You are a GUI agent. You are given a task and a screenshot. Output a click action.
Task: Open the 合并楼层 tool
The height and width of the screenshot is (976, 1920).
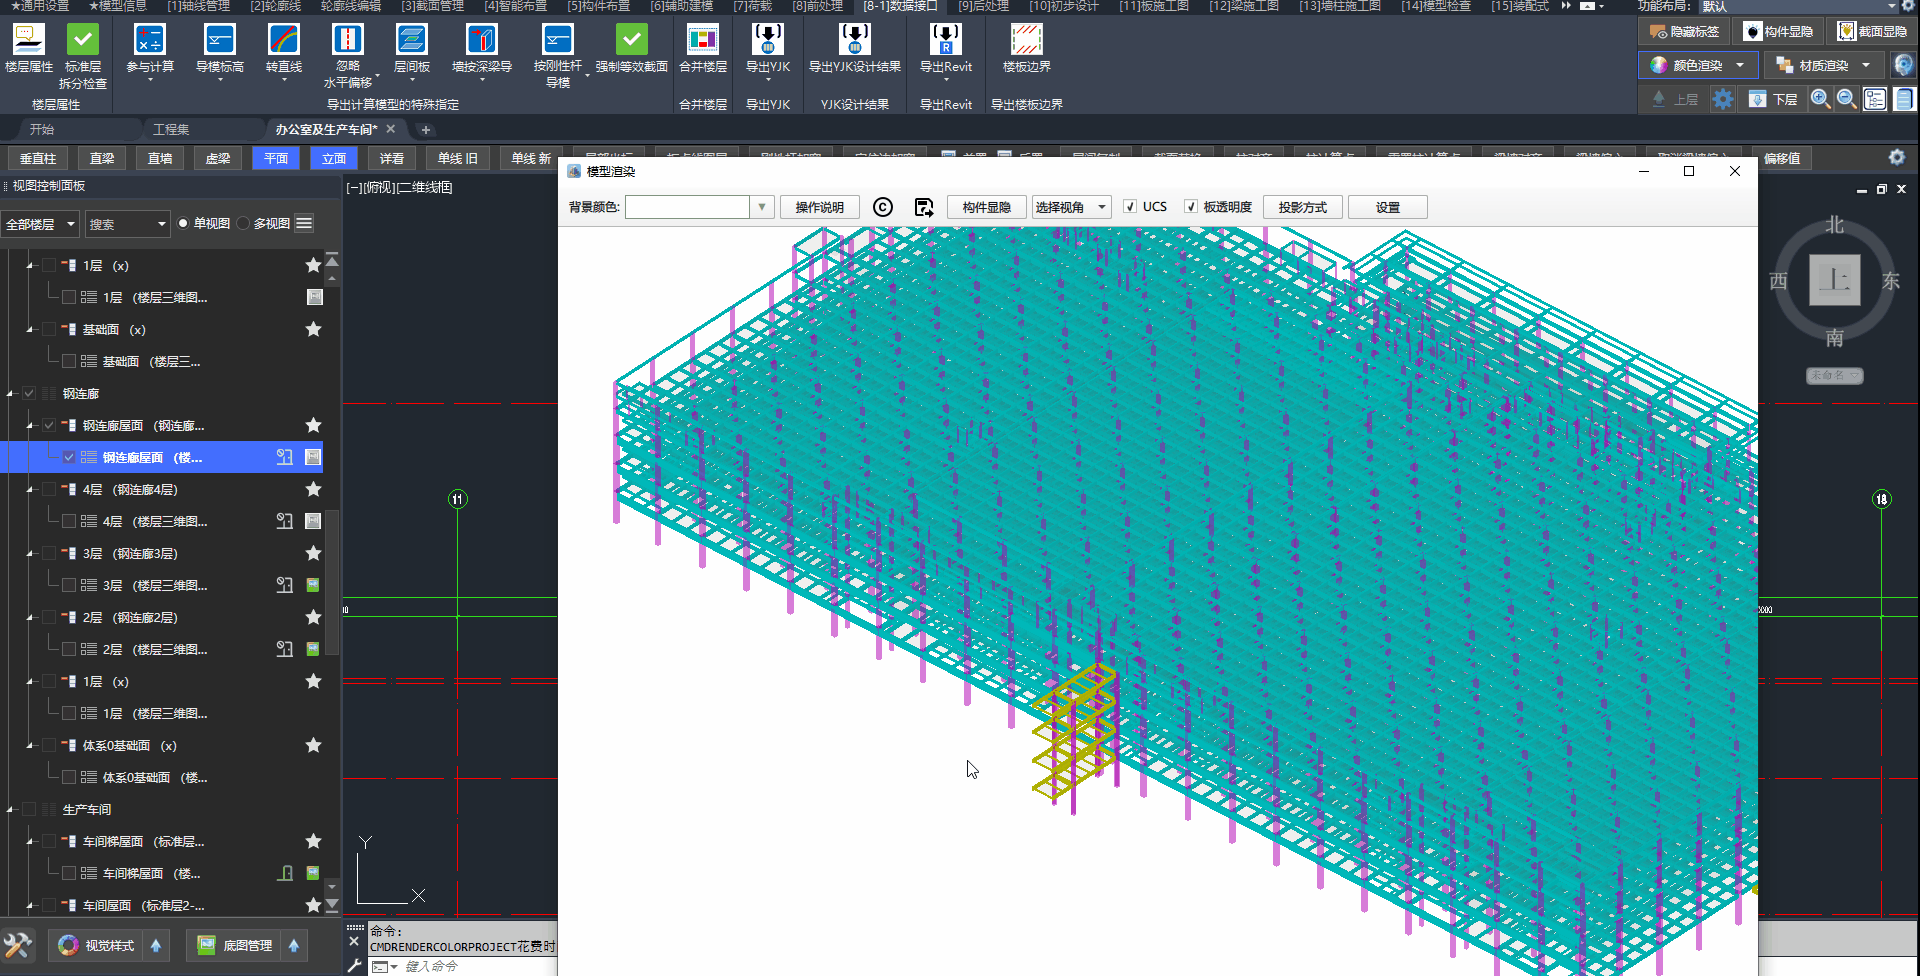[x=702, y=41]
